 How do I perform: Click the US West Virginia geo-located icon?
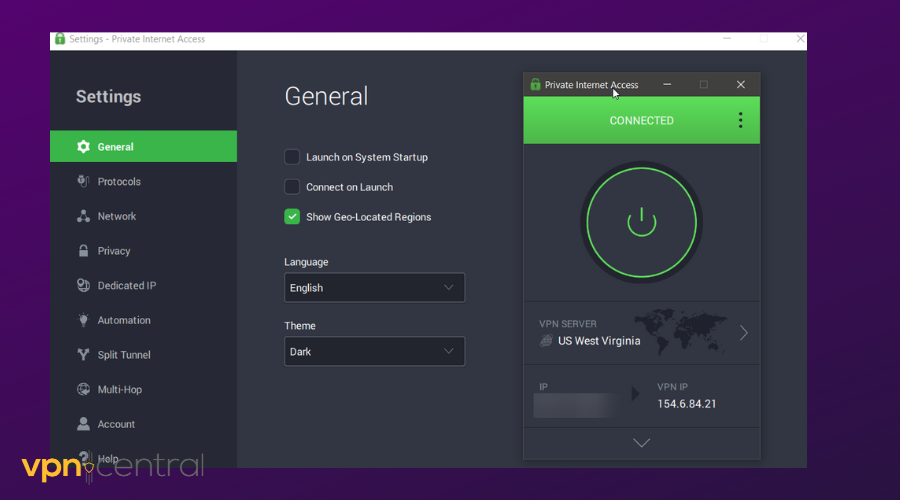pos(546,340)
